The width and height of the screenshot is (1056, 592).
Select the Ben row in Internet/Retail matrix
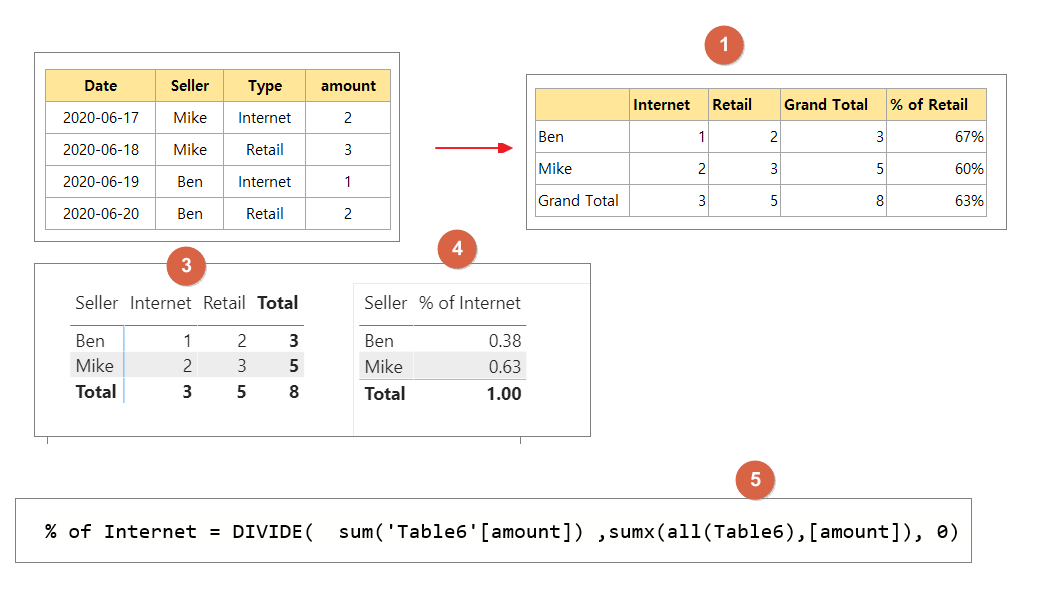187,341
